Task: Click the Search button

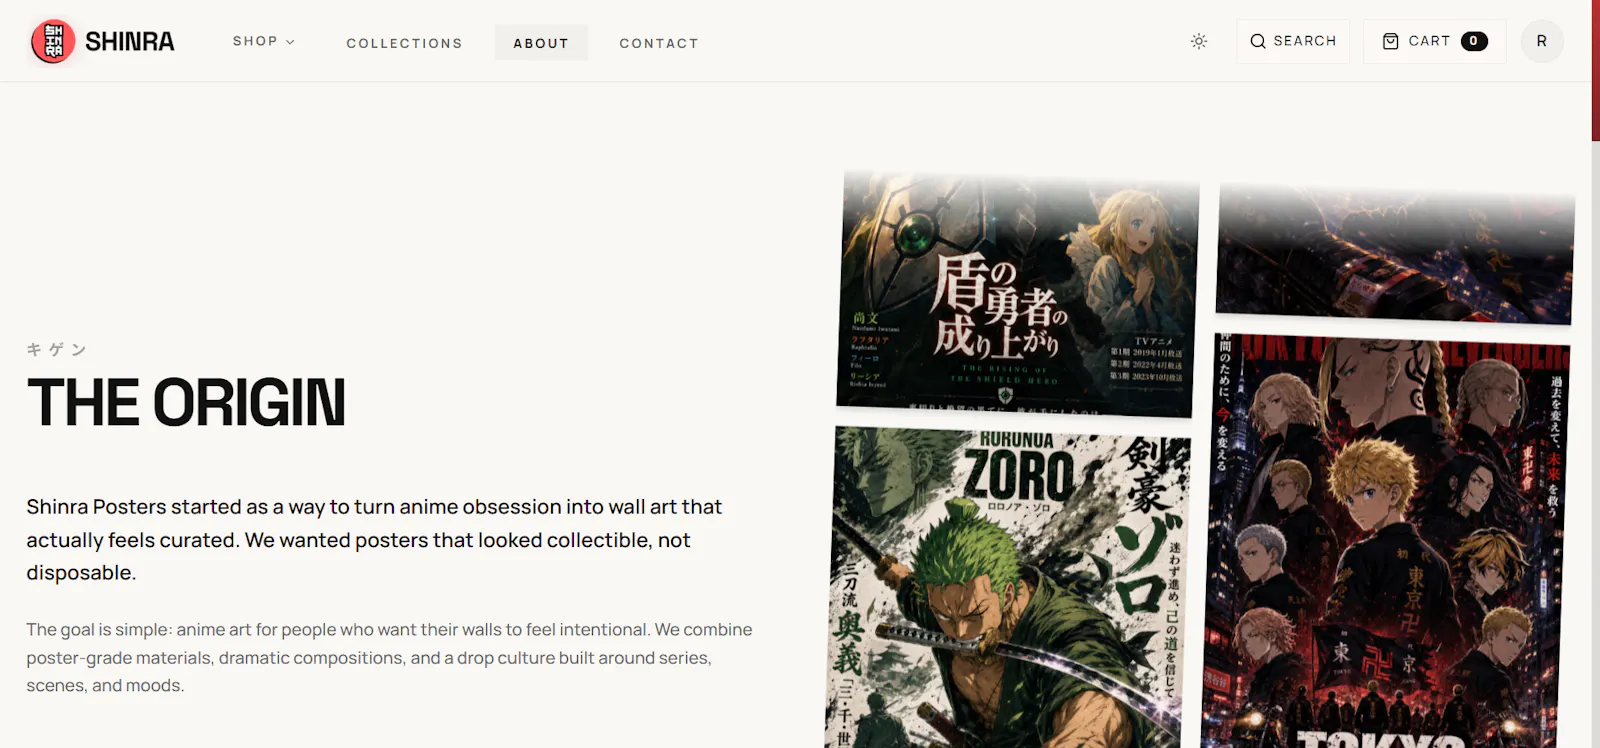Action: point(1293,41)
